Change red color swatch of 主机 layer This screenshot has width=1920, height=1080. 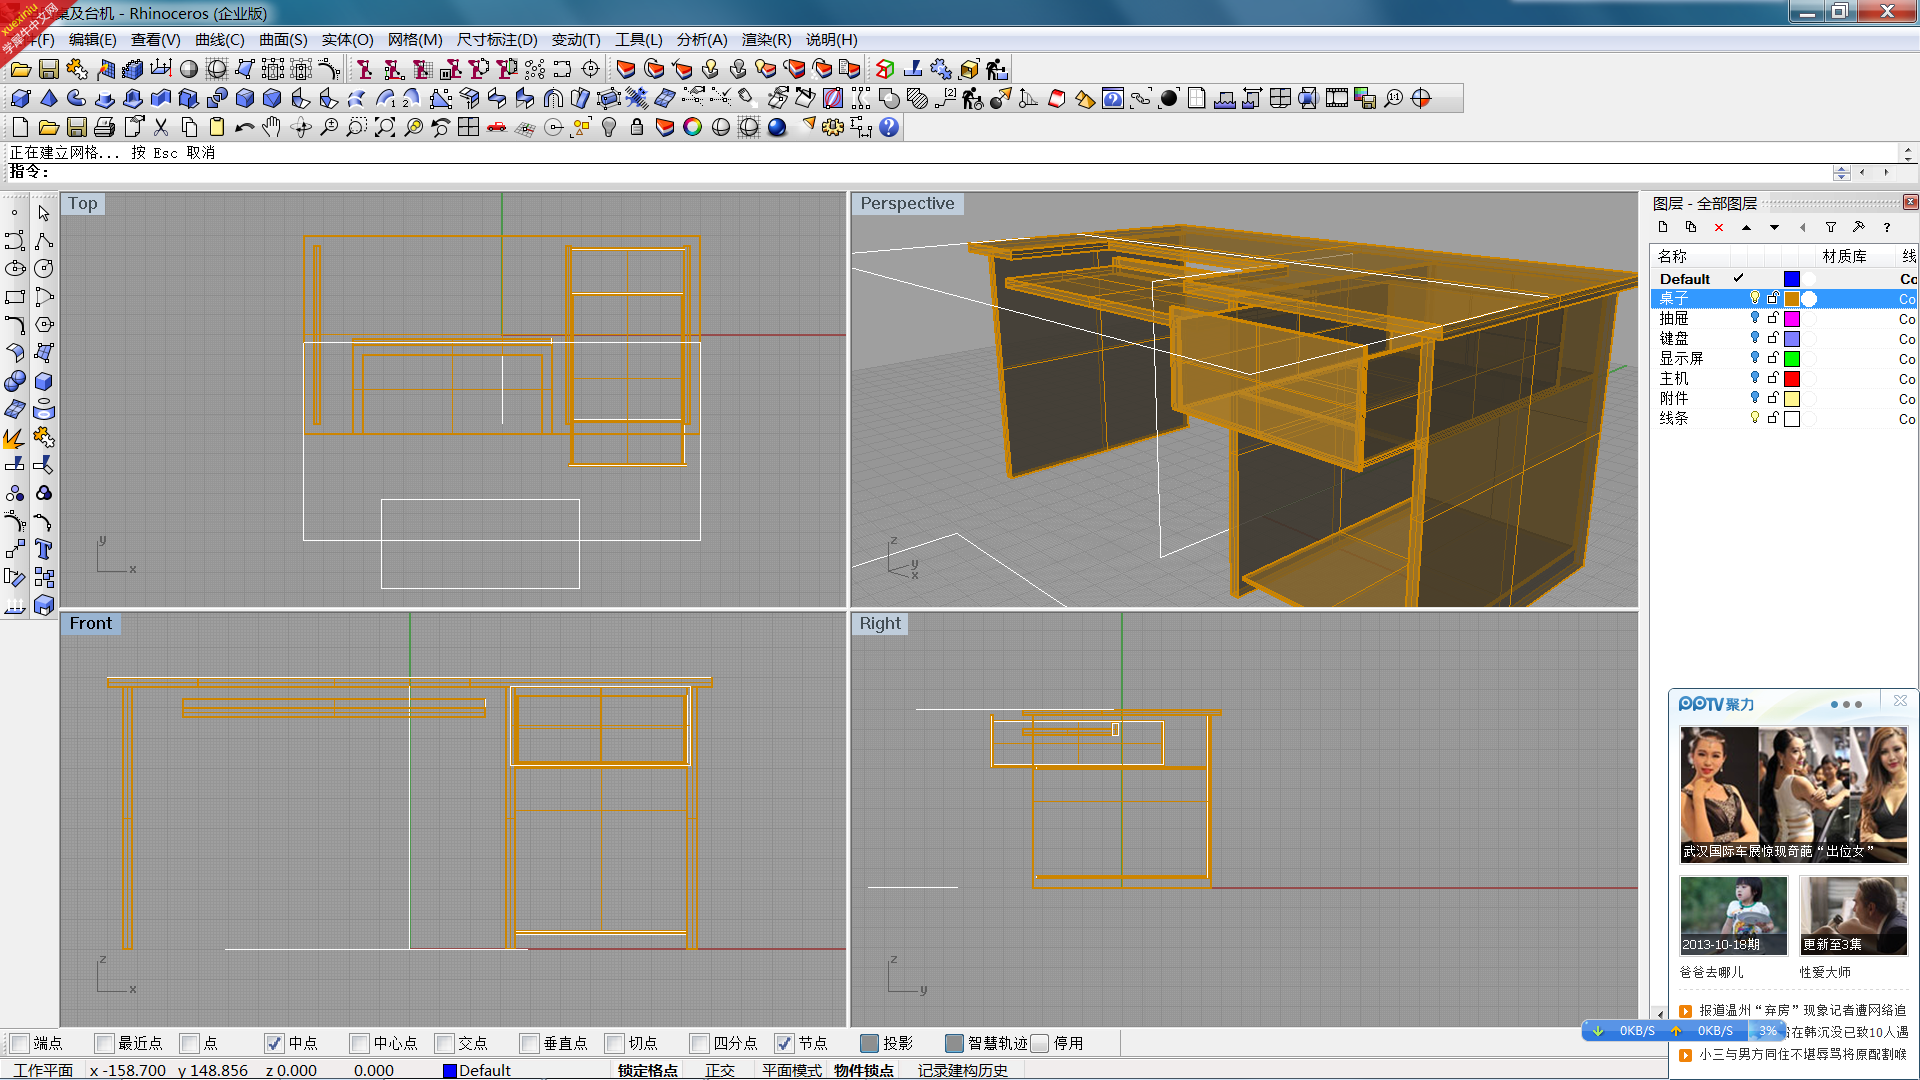pos(1792,378)
